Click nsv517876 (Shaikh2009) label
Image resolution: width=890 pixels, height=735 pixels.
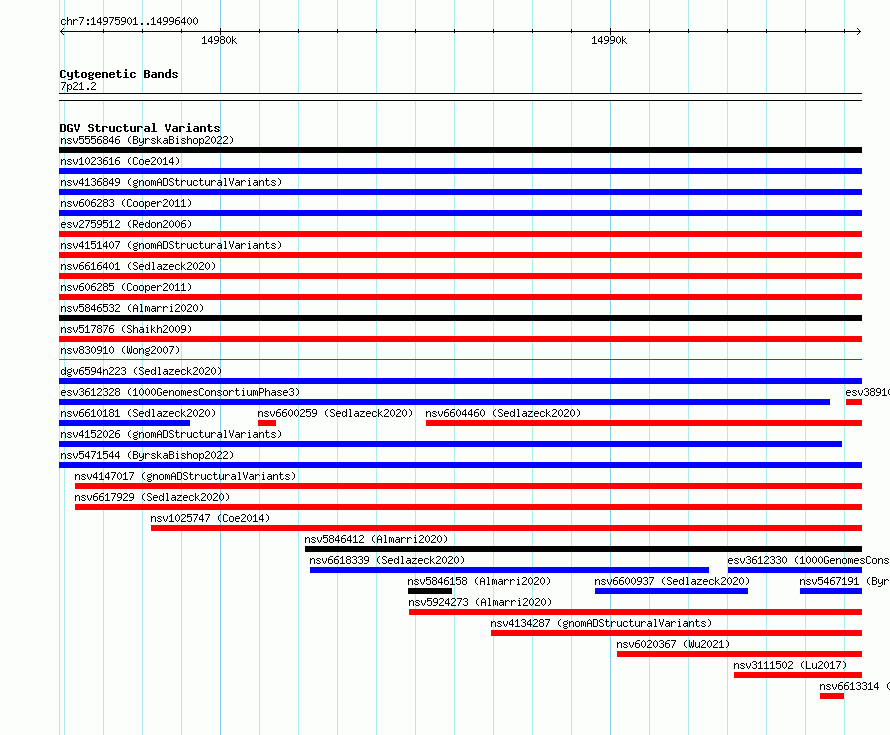pyautogui.click(x=126, y=329)
